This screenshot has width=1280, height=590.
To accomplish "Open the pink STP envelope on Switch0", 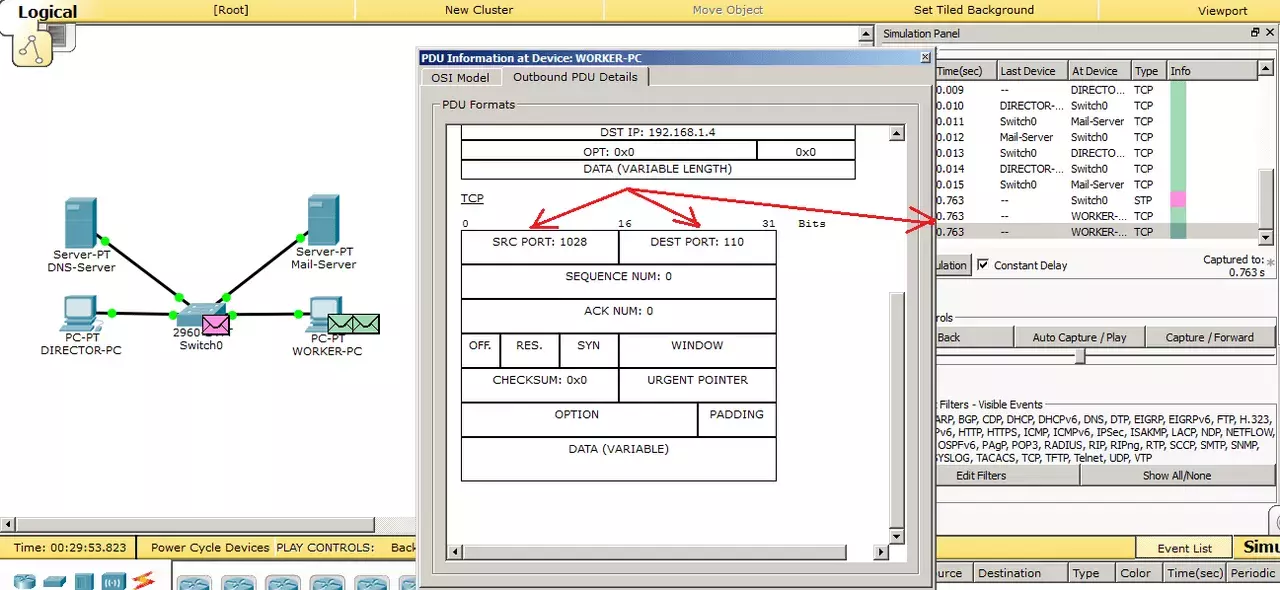I will point(216,324).
